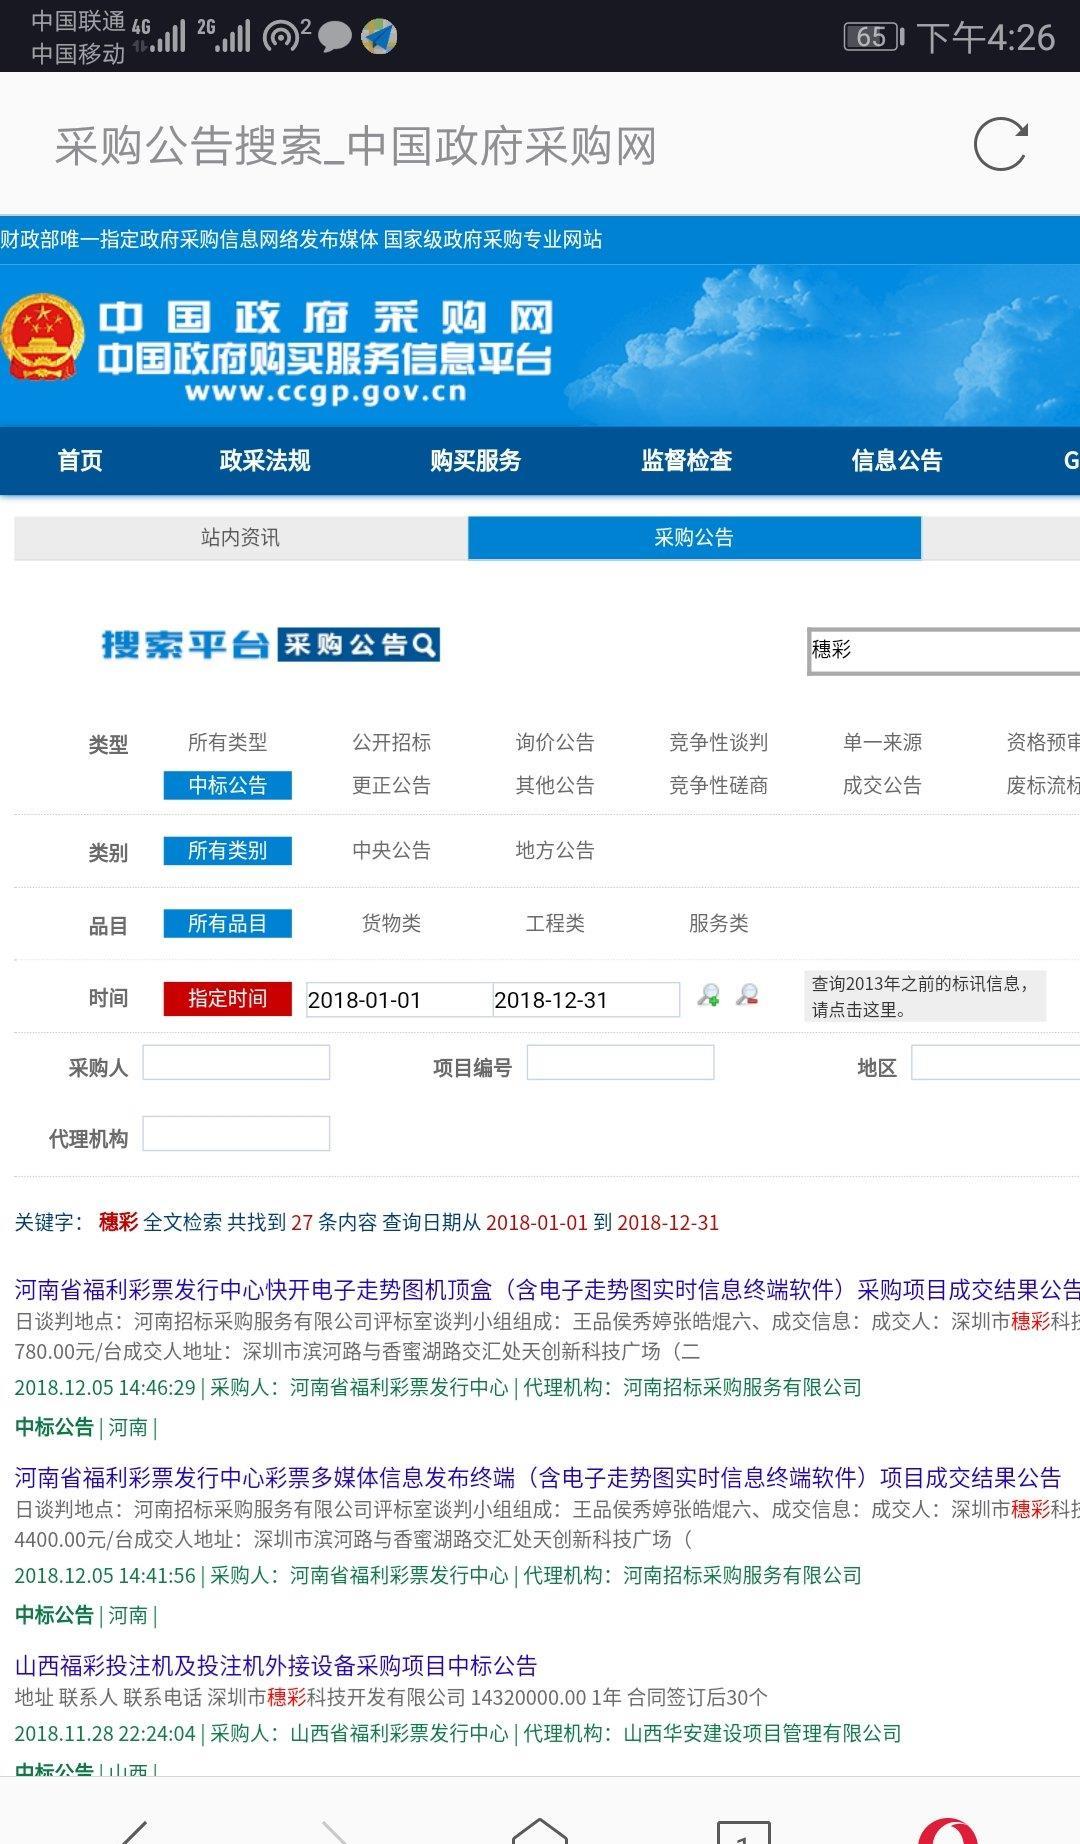Select the 工程类 item filter

pos(555,923)
